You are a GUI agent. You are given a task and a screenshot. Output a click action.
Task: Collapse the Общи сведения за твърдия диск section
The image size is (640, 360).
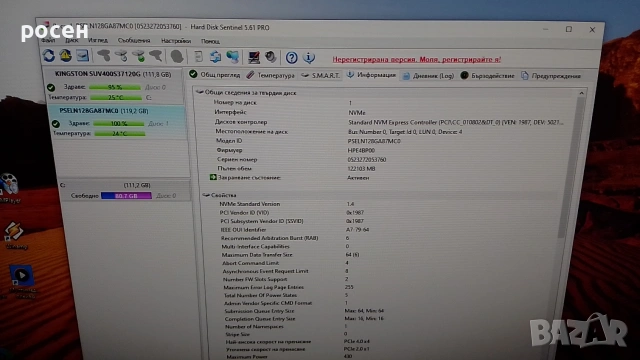(199, 93)
